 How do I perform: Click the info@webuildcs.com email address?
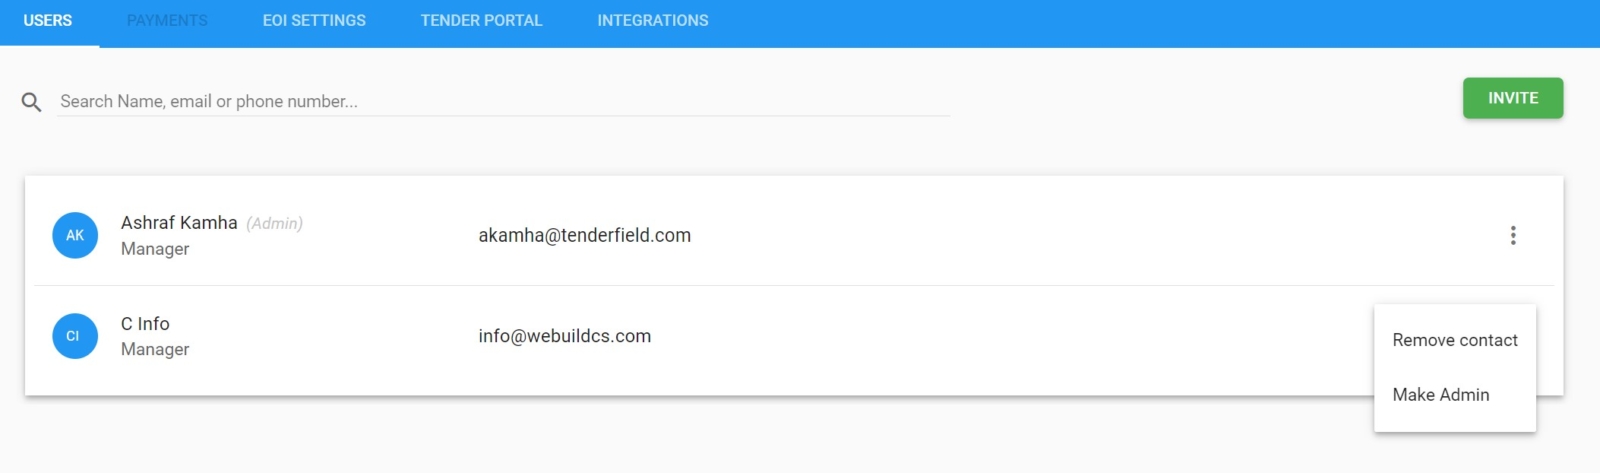[x=565, y=337]
